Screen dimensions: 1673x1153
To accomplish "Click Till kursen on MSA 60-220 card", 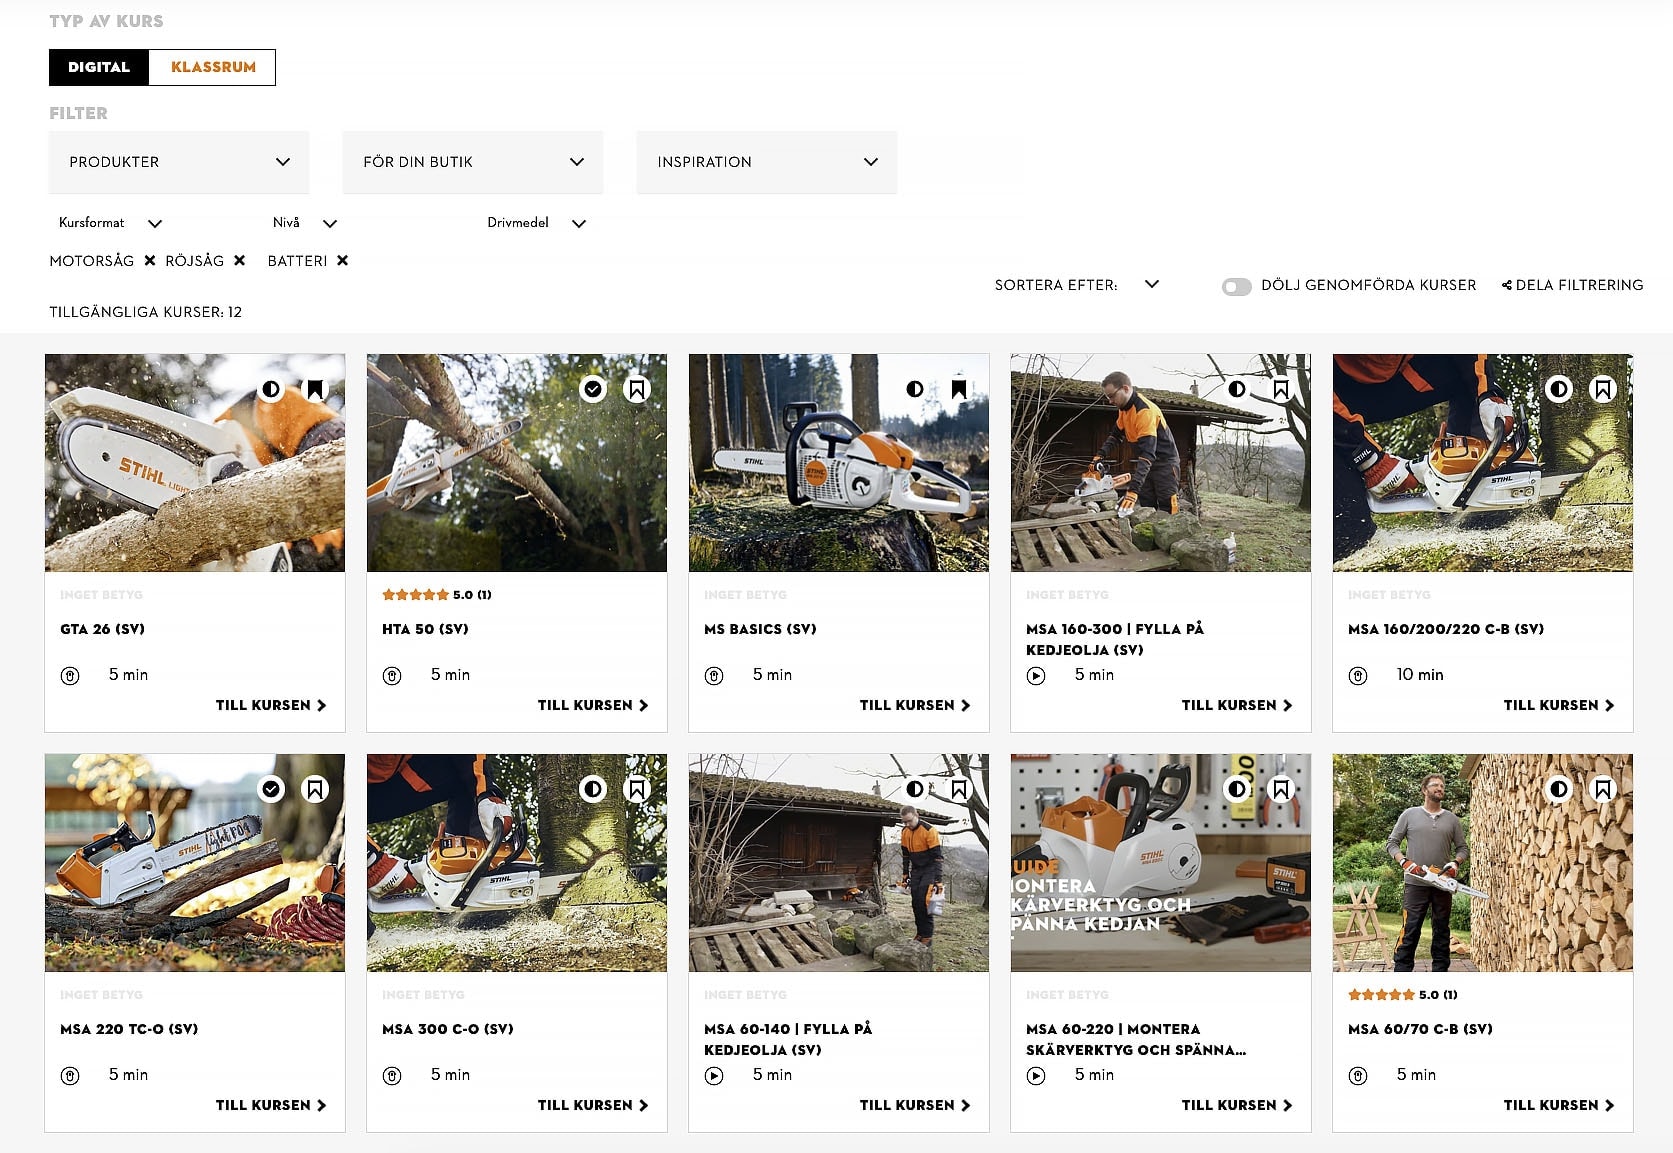I will tap(1237, 1105).
